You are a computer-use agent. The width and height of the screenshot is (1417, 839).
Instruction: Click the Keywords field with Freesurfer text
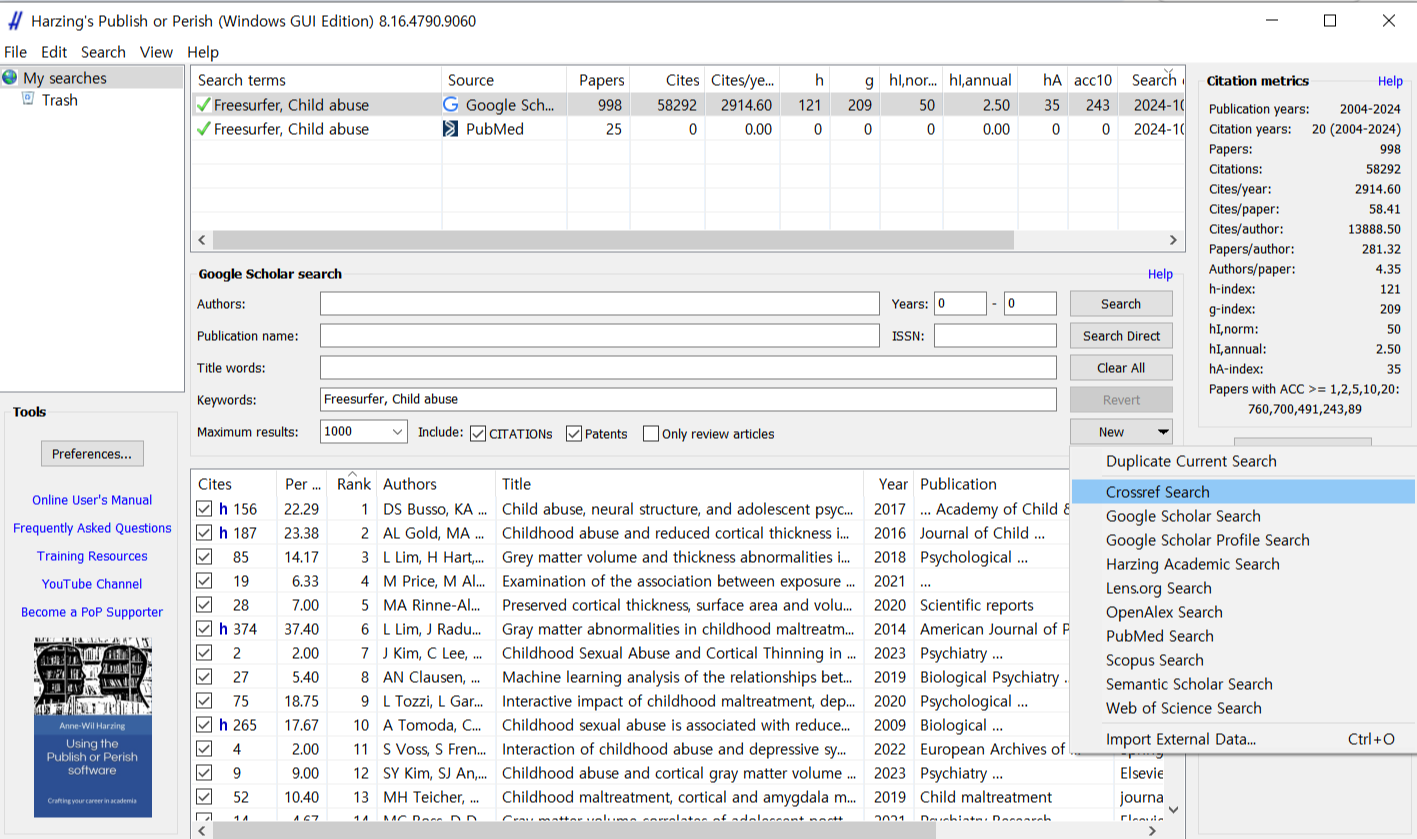[688, 400]
